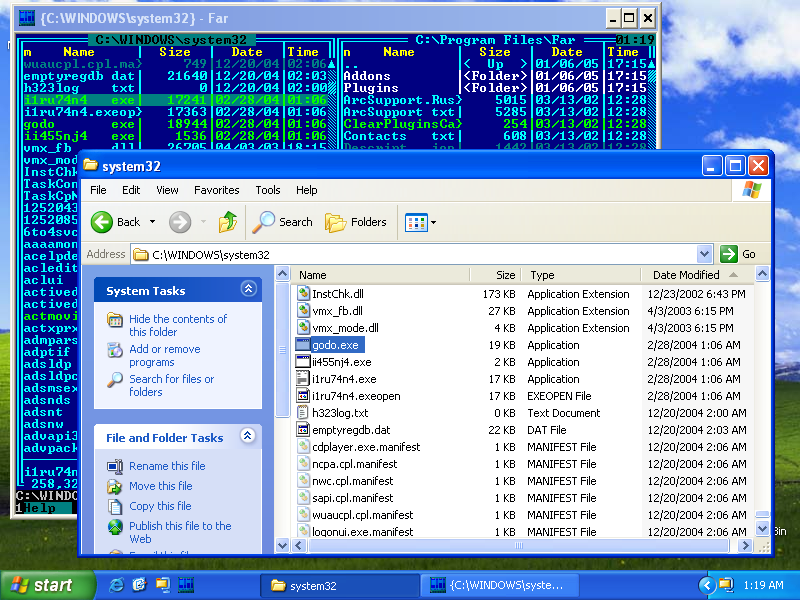The image size is (800, 600).
Task: Open the Back button history dropdown arrow
Action: pos(152,222)
